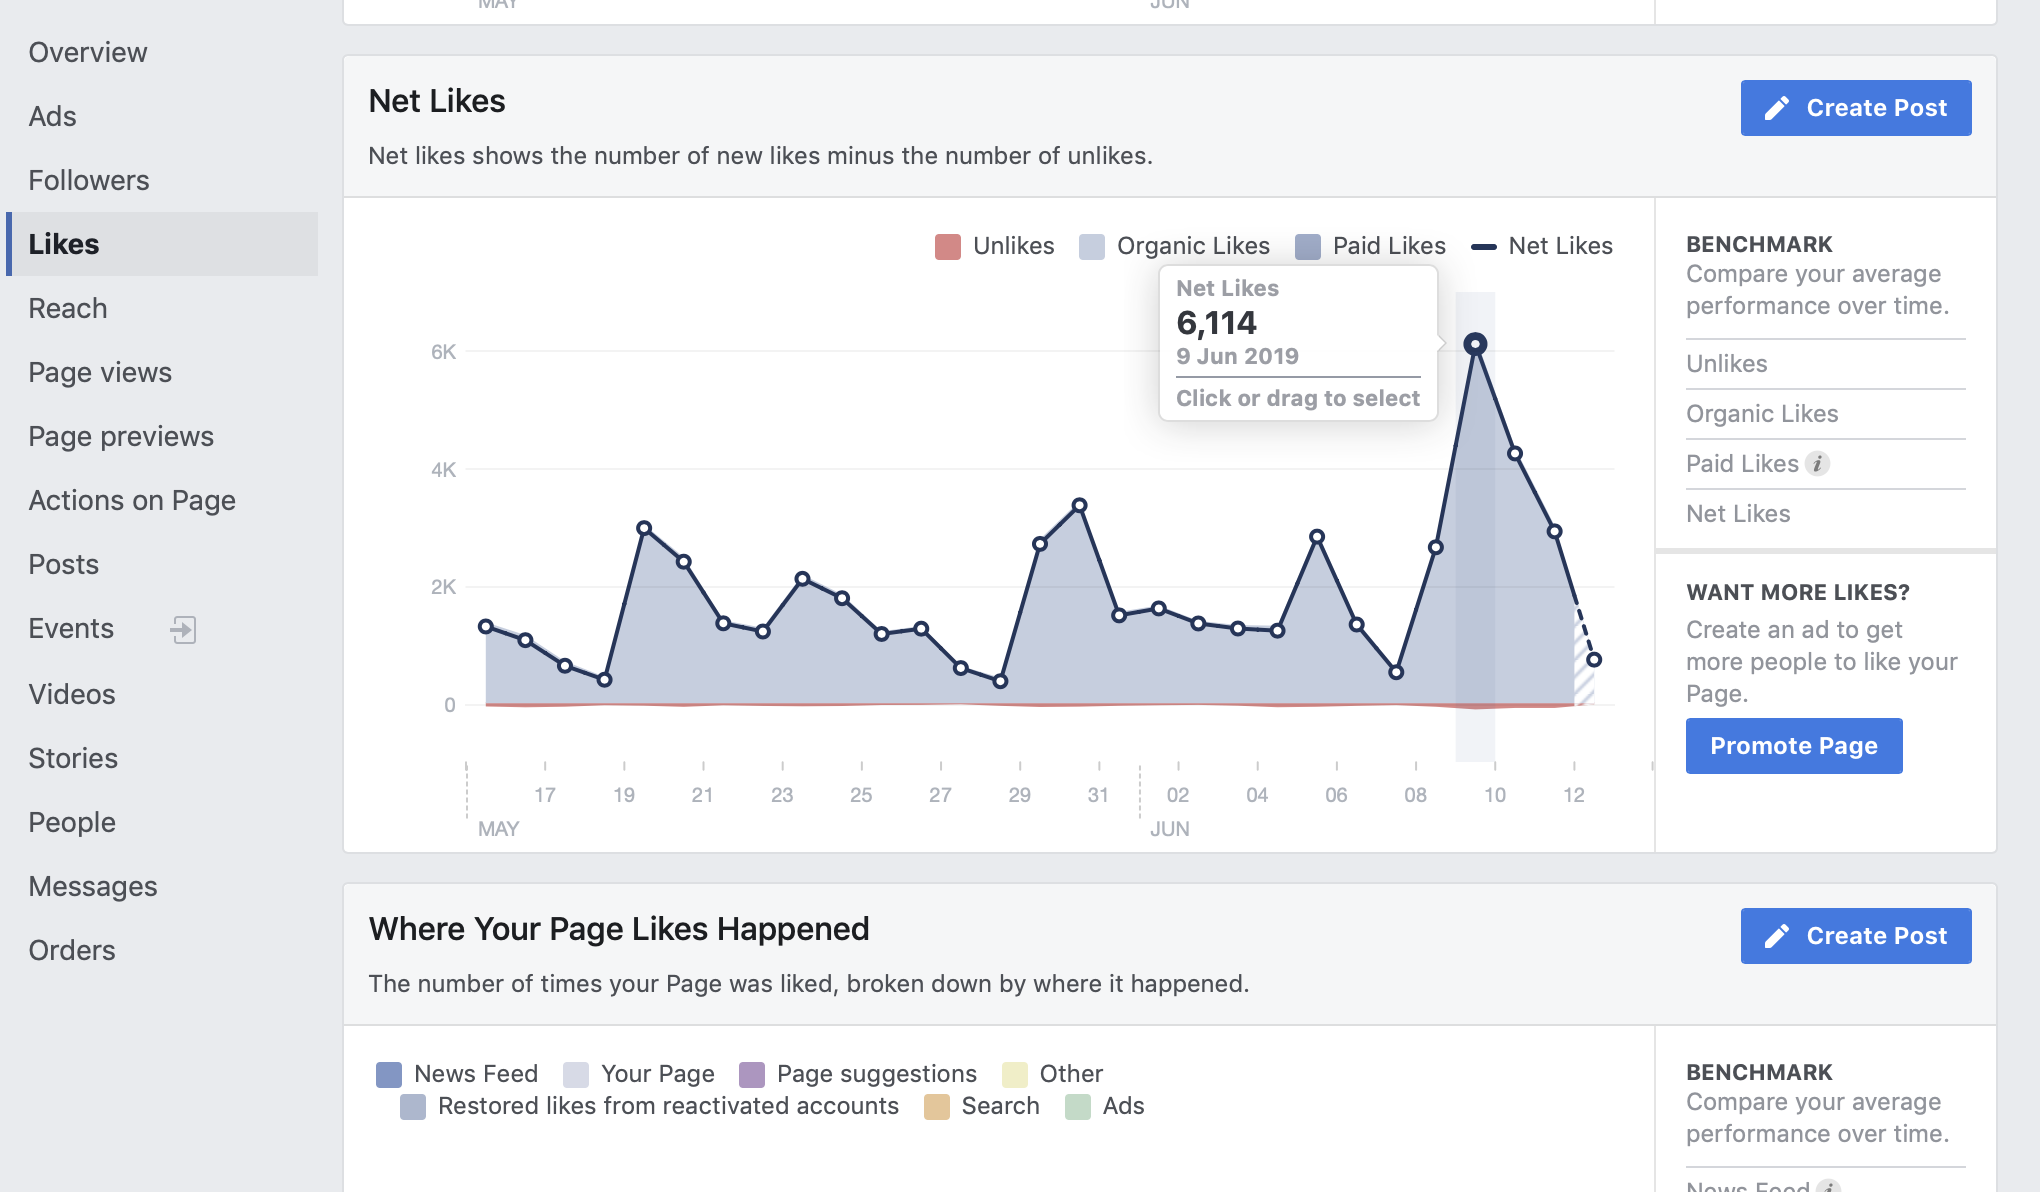The width and height of the screenshot is (2040, 1192).
Task: Toggle the Organic Likes legend swatch
Action: [x=1092, y=246]
